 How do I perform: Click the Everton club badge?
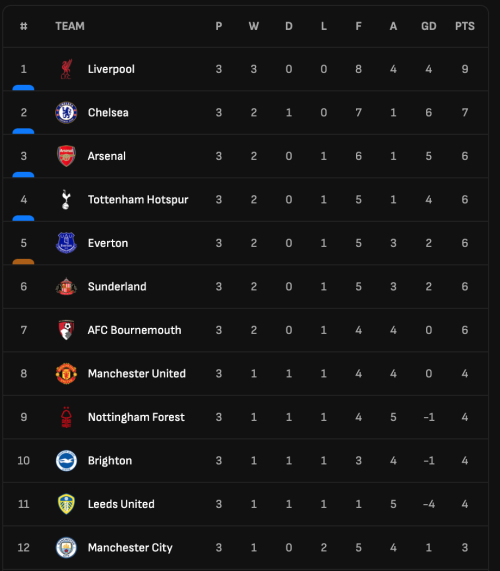66,243
